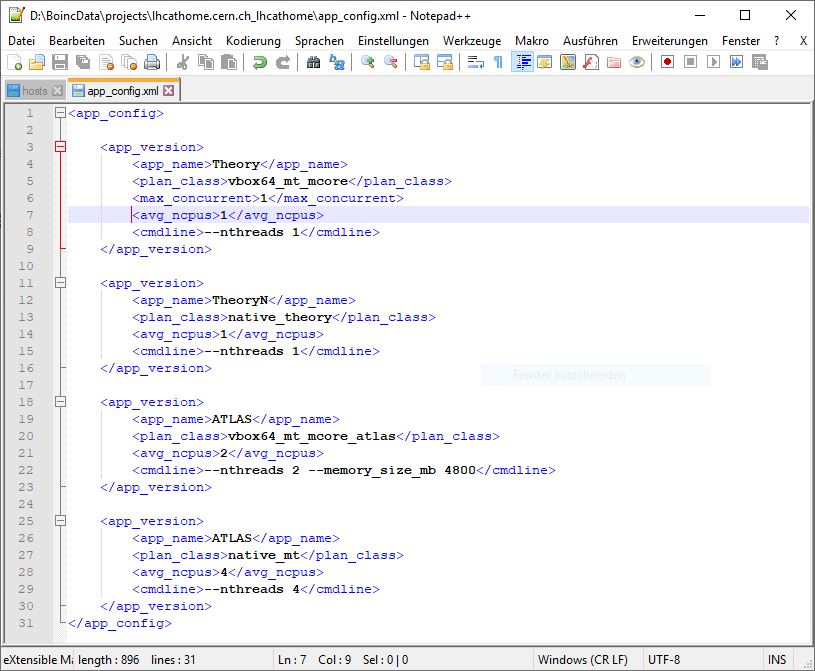
Task: Open the Replace dialog icon
Action: 336,62
